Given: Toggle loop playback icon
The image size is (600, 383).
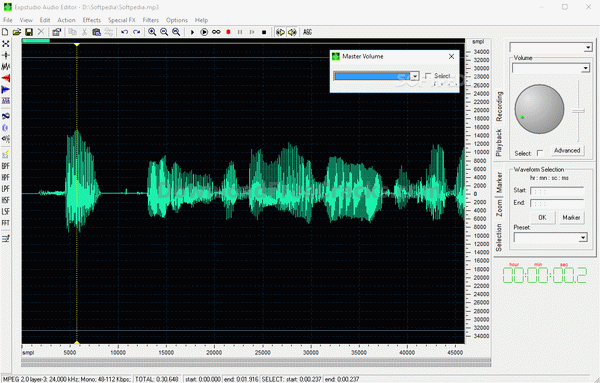Looking at the screenshot, I should point(216,32).
